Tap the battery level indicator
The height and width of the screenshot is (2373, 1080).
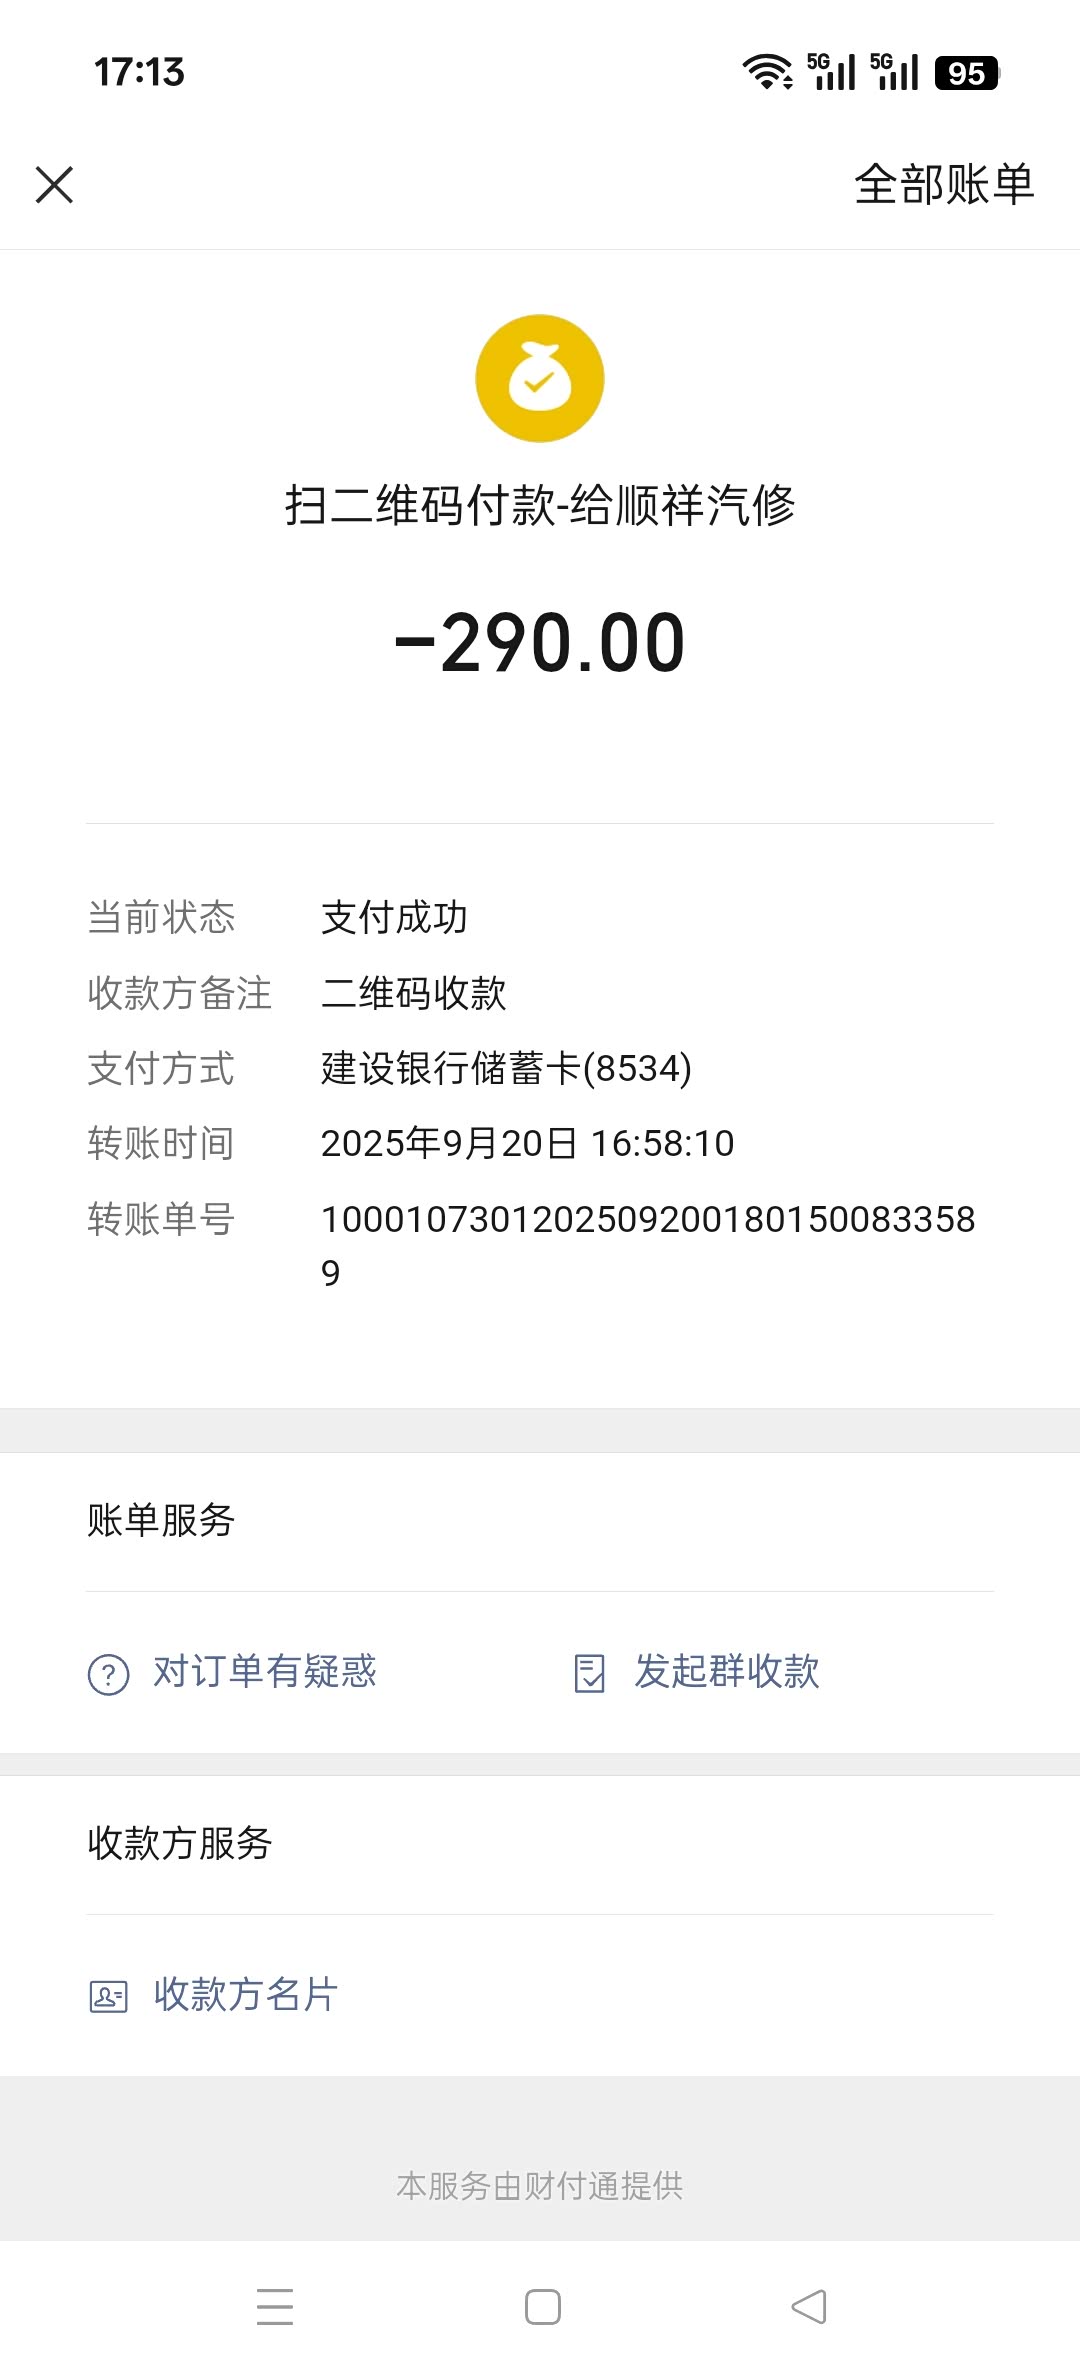tap(966, 73)
